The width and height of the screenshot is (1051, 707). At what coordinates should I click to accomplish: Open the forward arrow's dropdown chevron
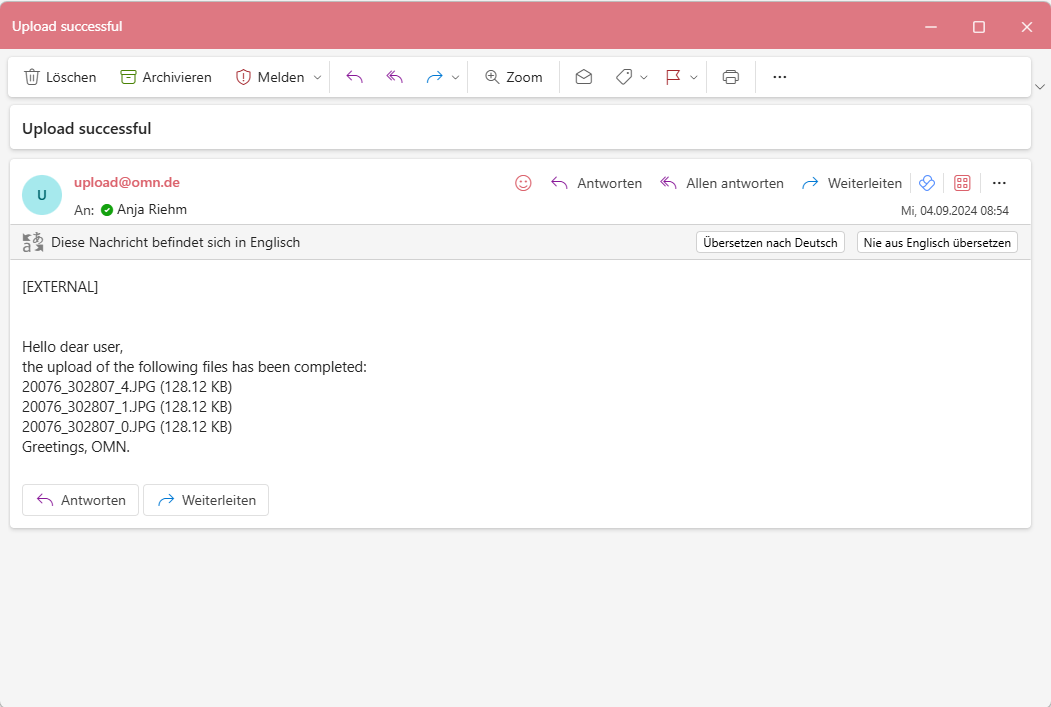[x=455, y=76]
